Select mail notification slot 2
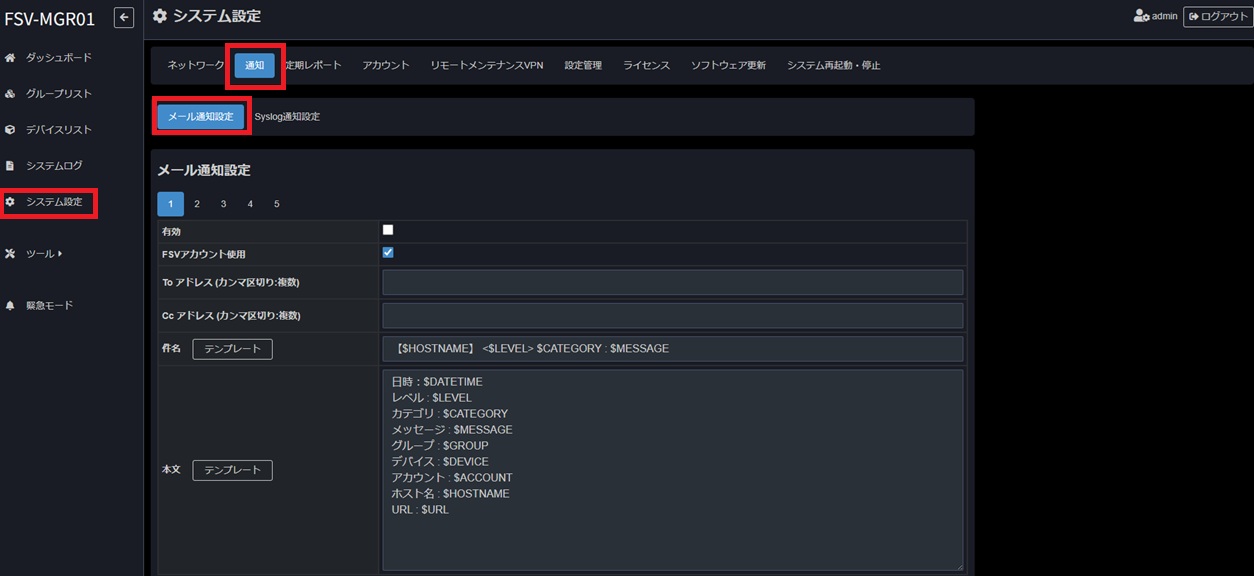This screenshot has height=576, width=1254. (197, 204)
